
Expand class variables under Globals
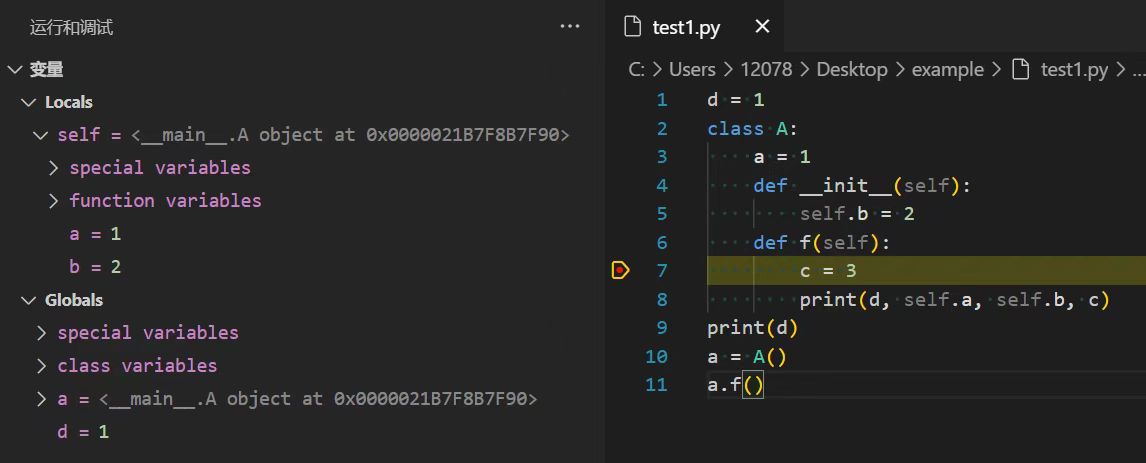41,366
